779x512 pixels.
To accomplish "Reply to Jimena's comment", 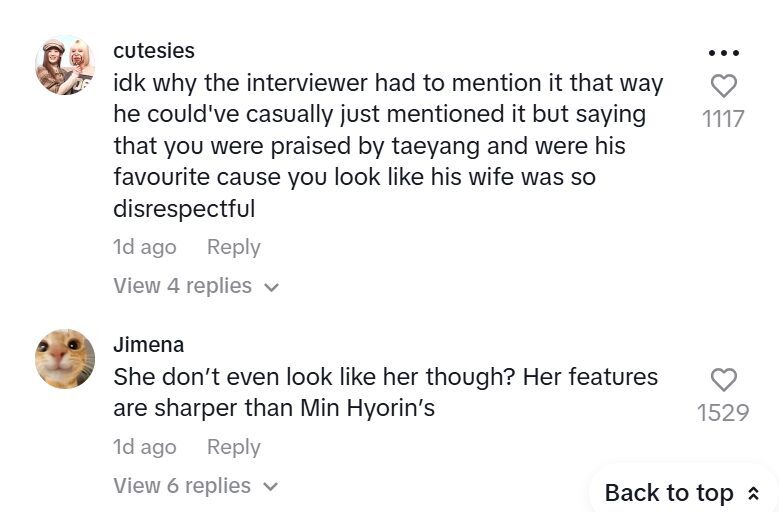I will (233, 447).
